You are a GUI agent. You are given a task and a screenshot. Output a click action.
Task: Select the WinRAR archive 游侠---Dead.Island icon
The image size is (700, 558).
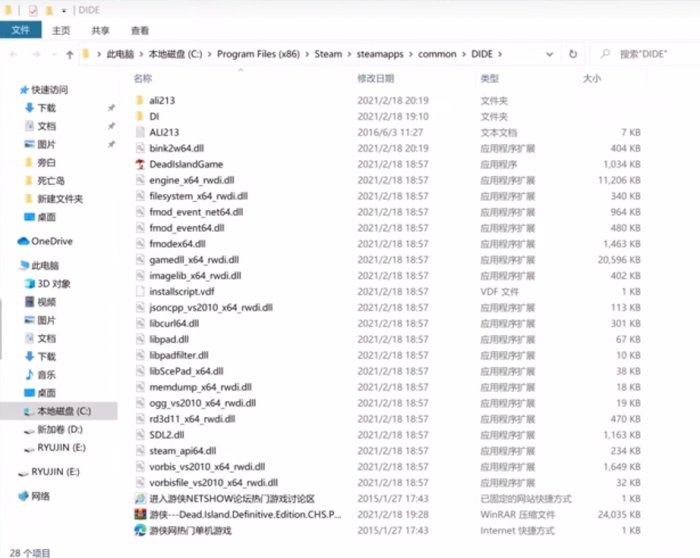(x=140, y=514)
